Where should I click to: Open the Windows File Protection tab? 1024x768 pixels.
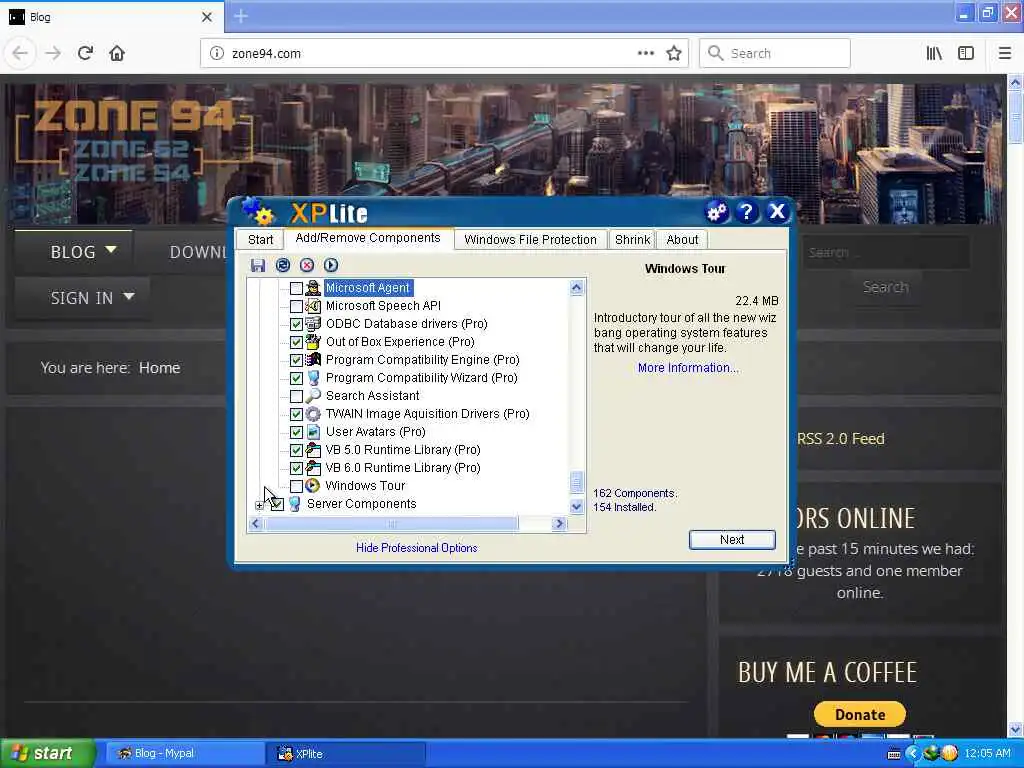click(x=530, y=240)
